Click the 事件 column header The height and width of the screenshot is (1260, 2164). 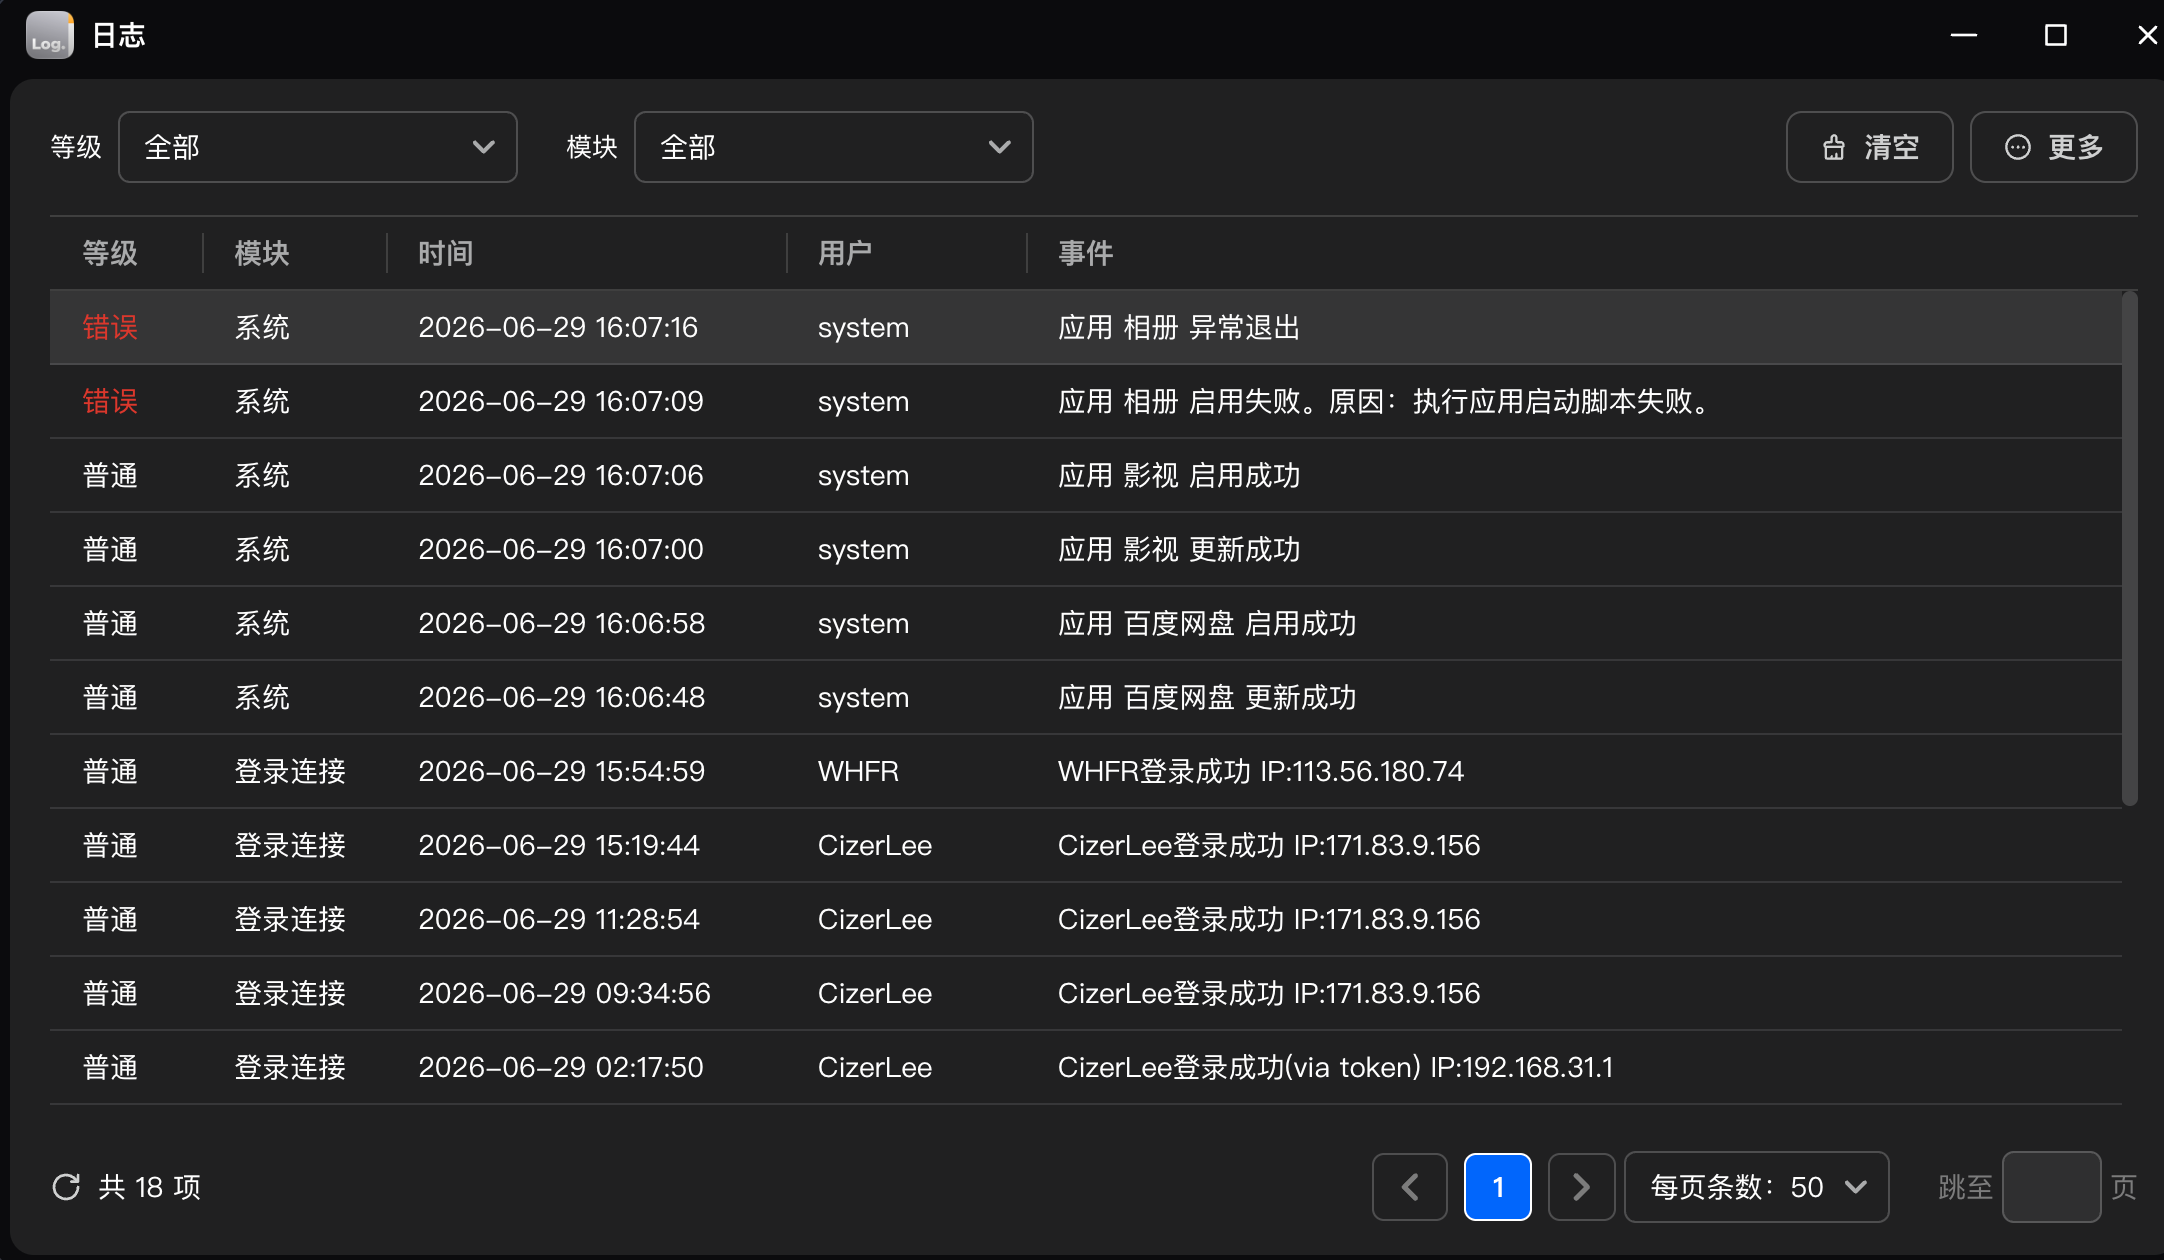(x=1086, y=253)
